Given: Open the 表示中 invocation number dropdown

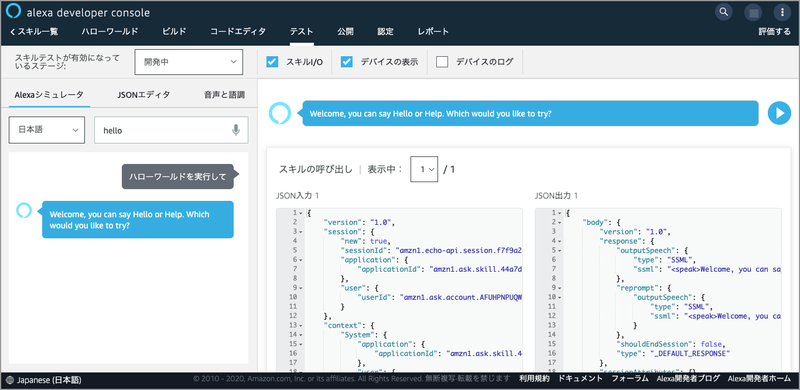Looking at the screenshot, I should point(424,169).
